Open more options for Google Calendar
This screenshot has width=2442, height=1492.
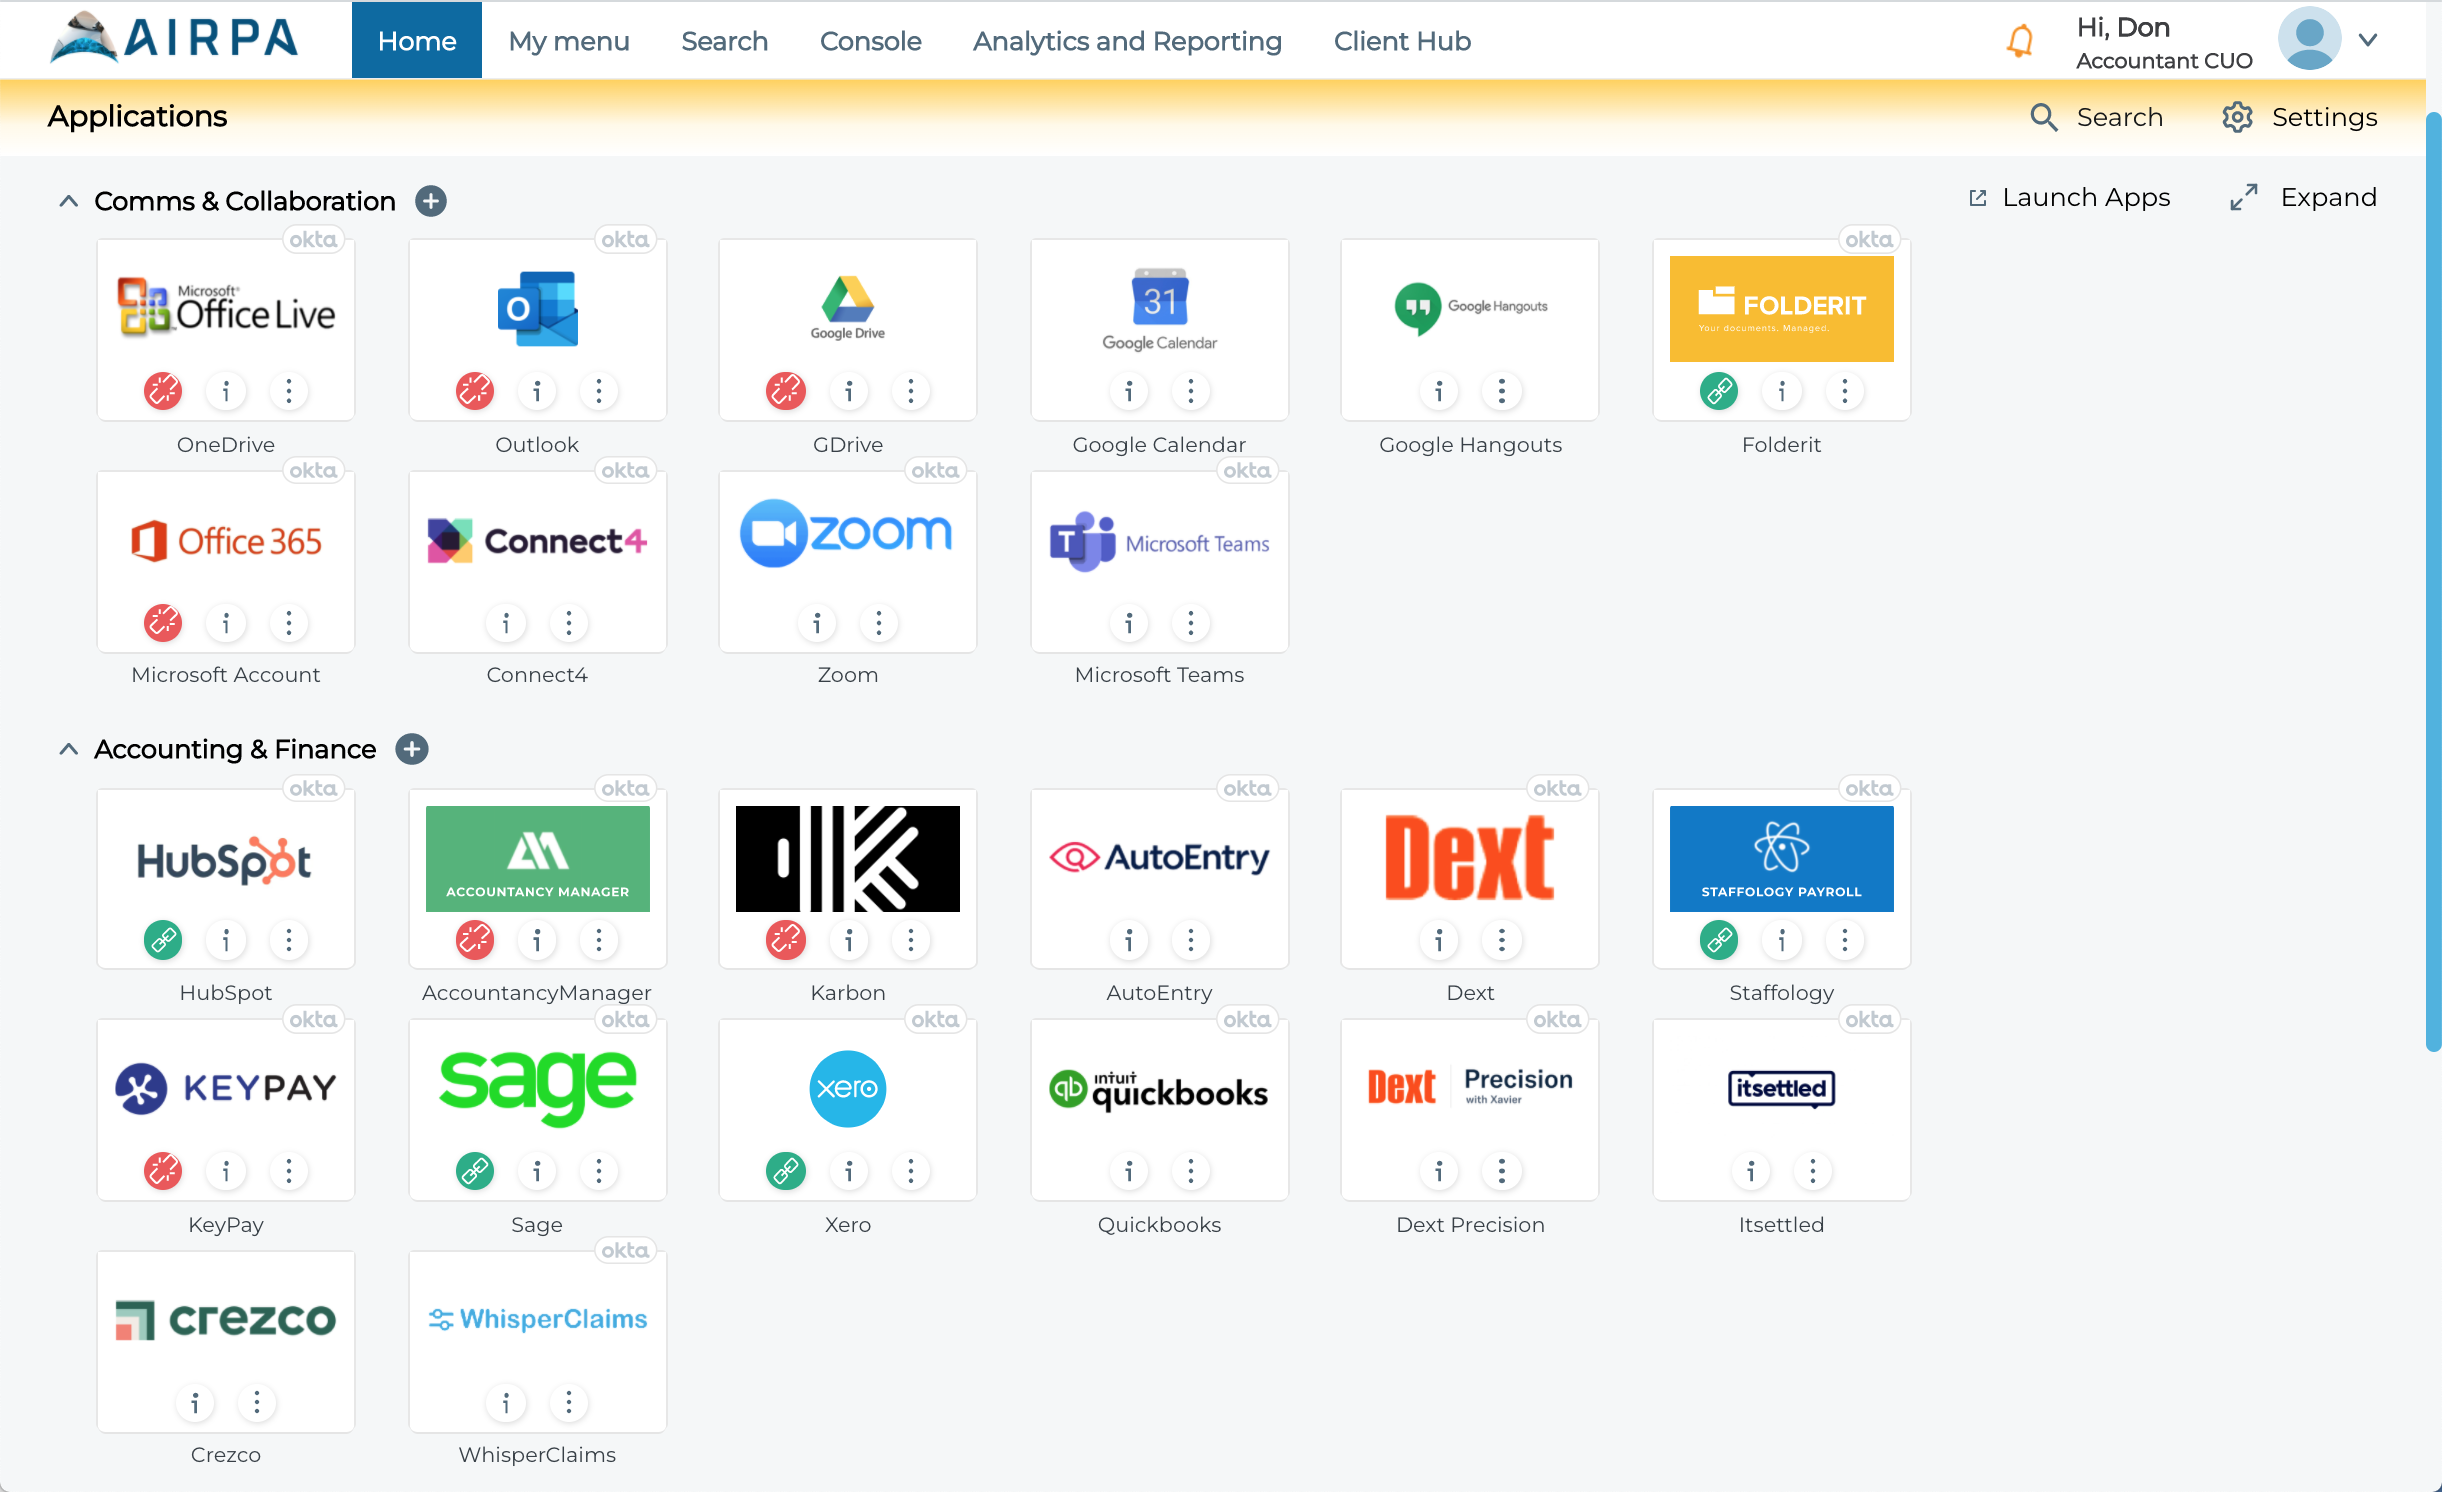1191,391
